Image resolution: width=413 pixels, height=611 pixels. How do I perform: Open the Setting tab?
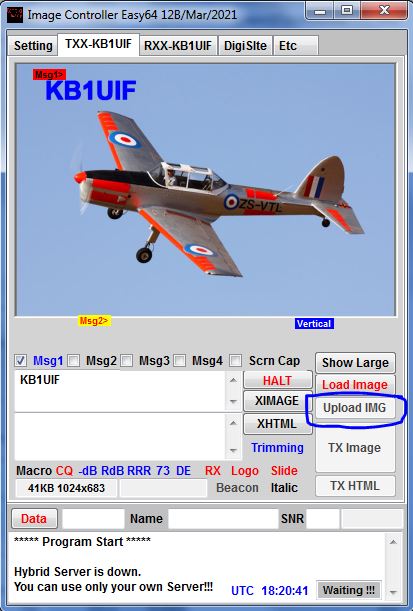(33, 46)
